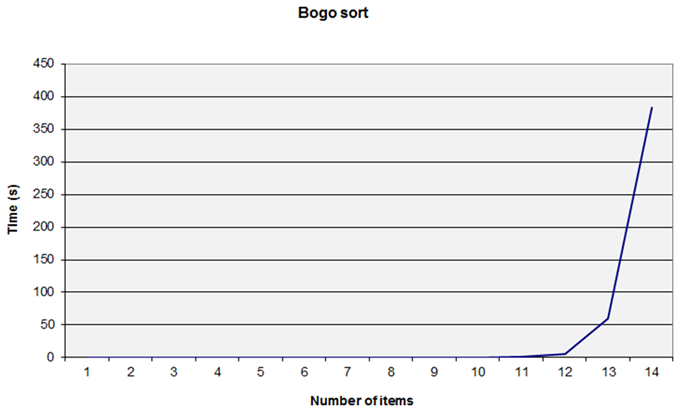The height and width of the screenshot is (412, 680).
Task: Click the data point at 13 items
Action: coord(608,318)
